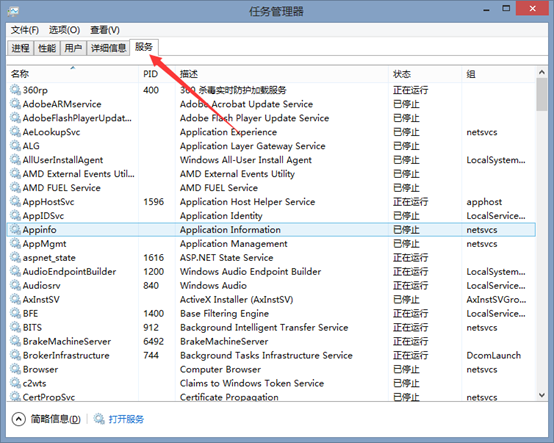554x443 pixels.
Task: Open the 文件(F) menu
Action: tap(24, 30)
